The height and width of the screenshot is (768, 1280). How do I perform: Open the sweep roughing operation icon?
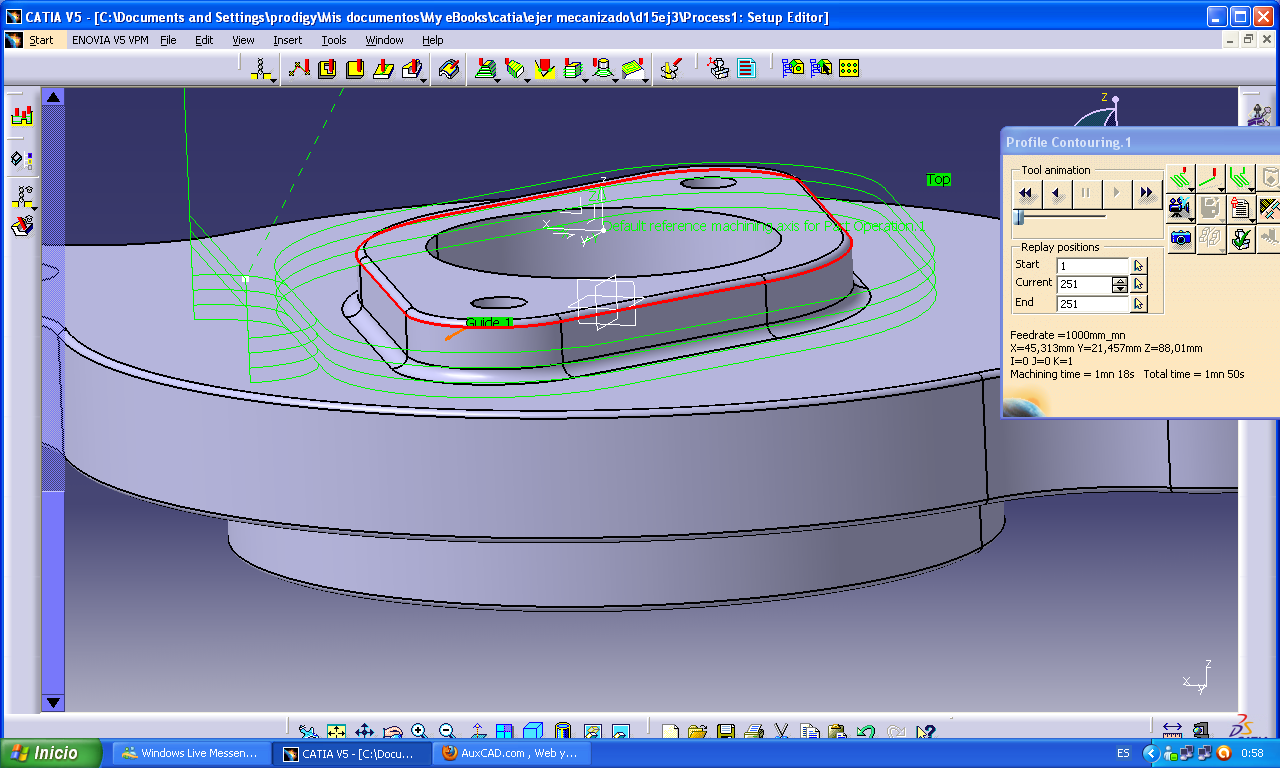pyautogui.click(x=486, y=68)
